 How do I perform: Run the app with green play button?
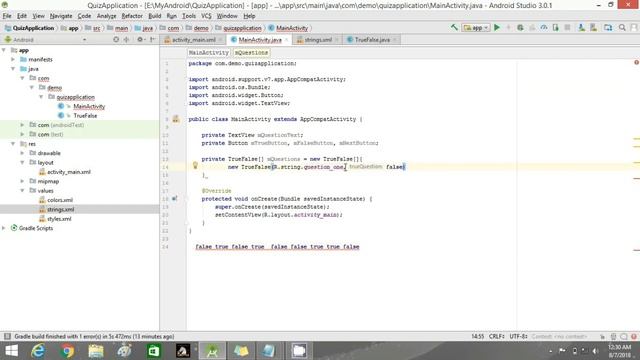point(497,27)
